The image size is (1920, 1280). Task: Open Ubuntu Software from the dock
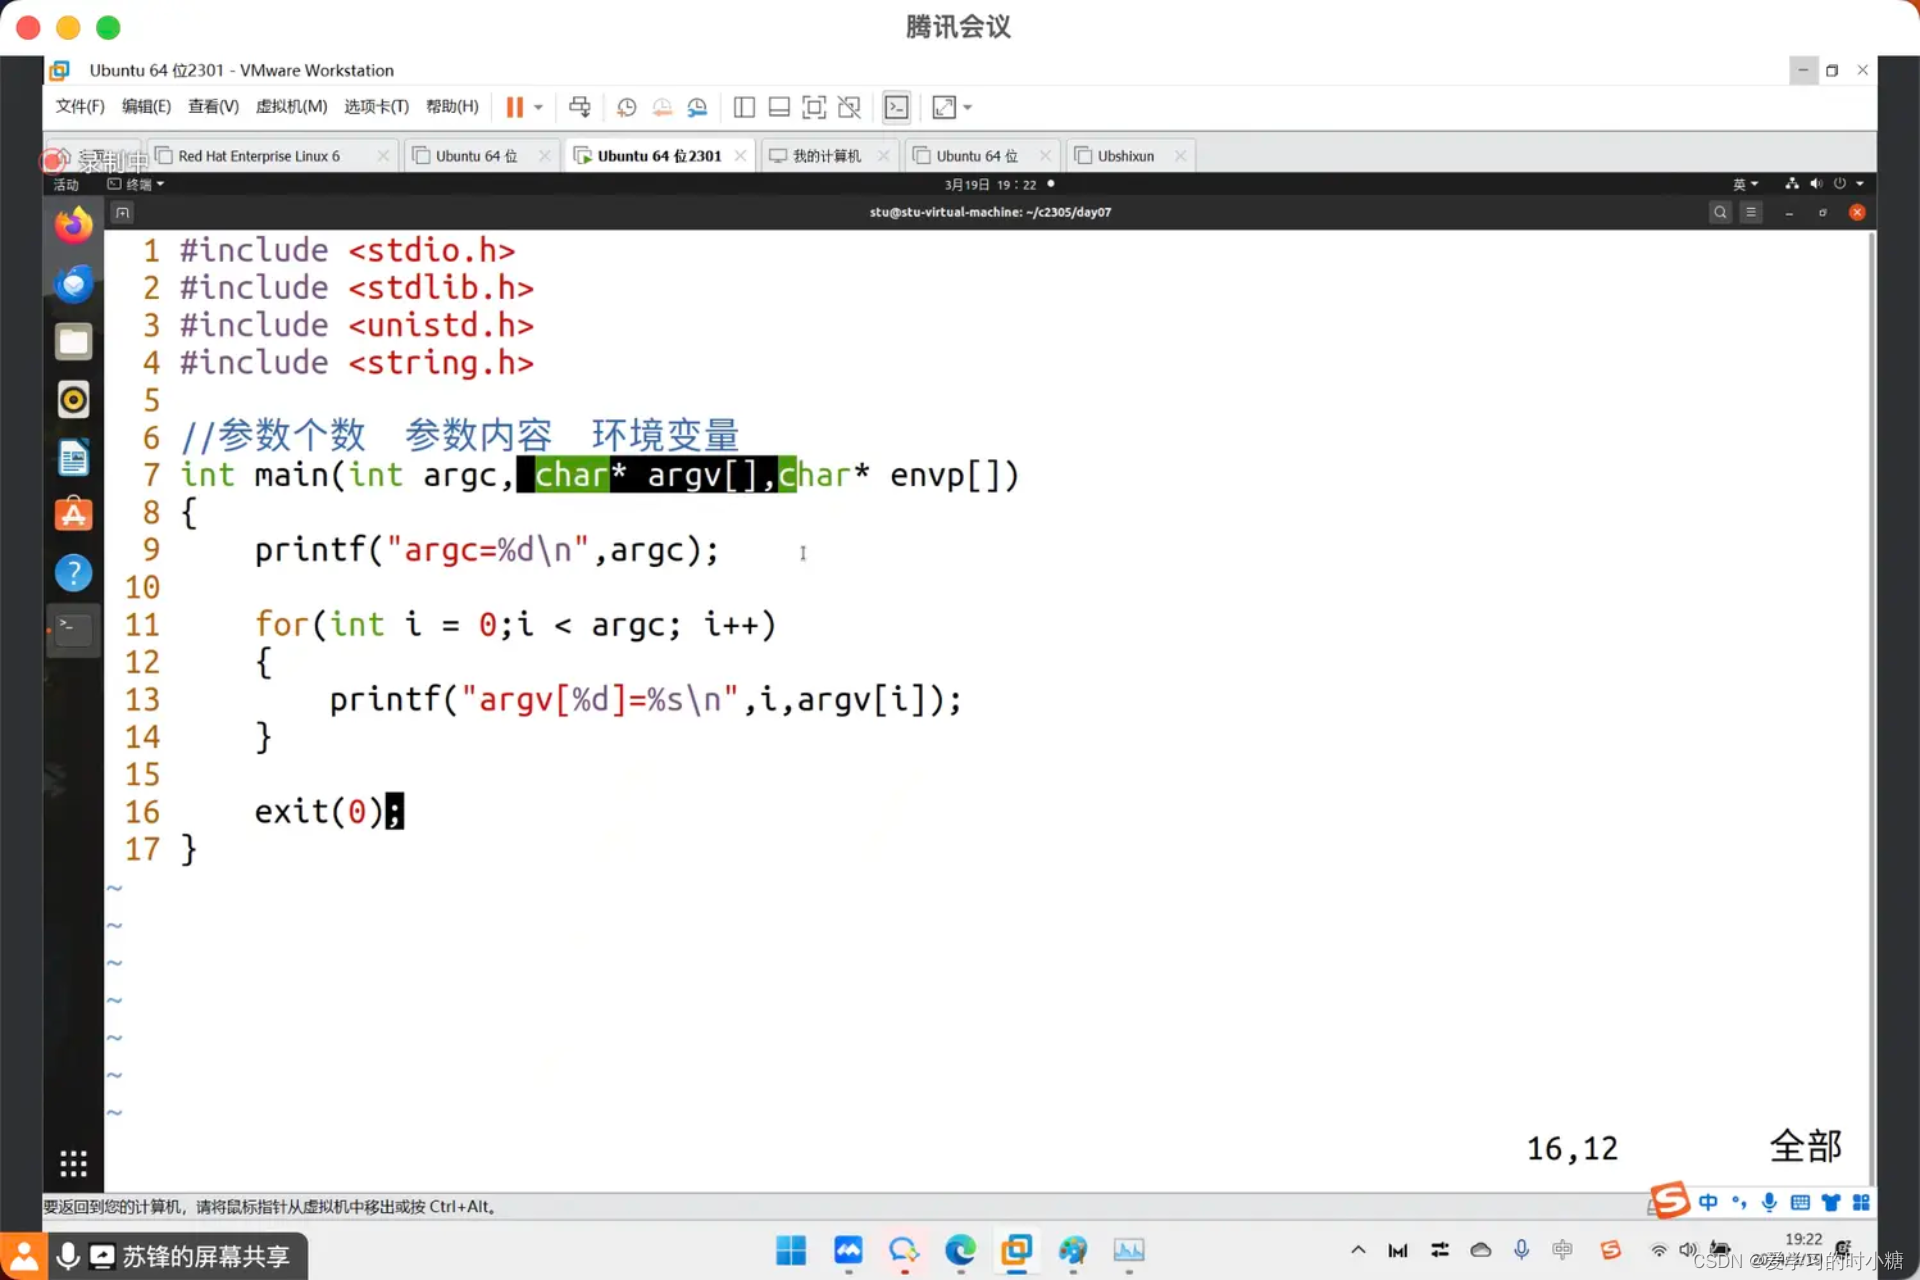pyautogui.click(x=73, y=515)
